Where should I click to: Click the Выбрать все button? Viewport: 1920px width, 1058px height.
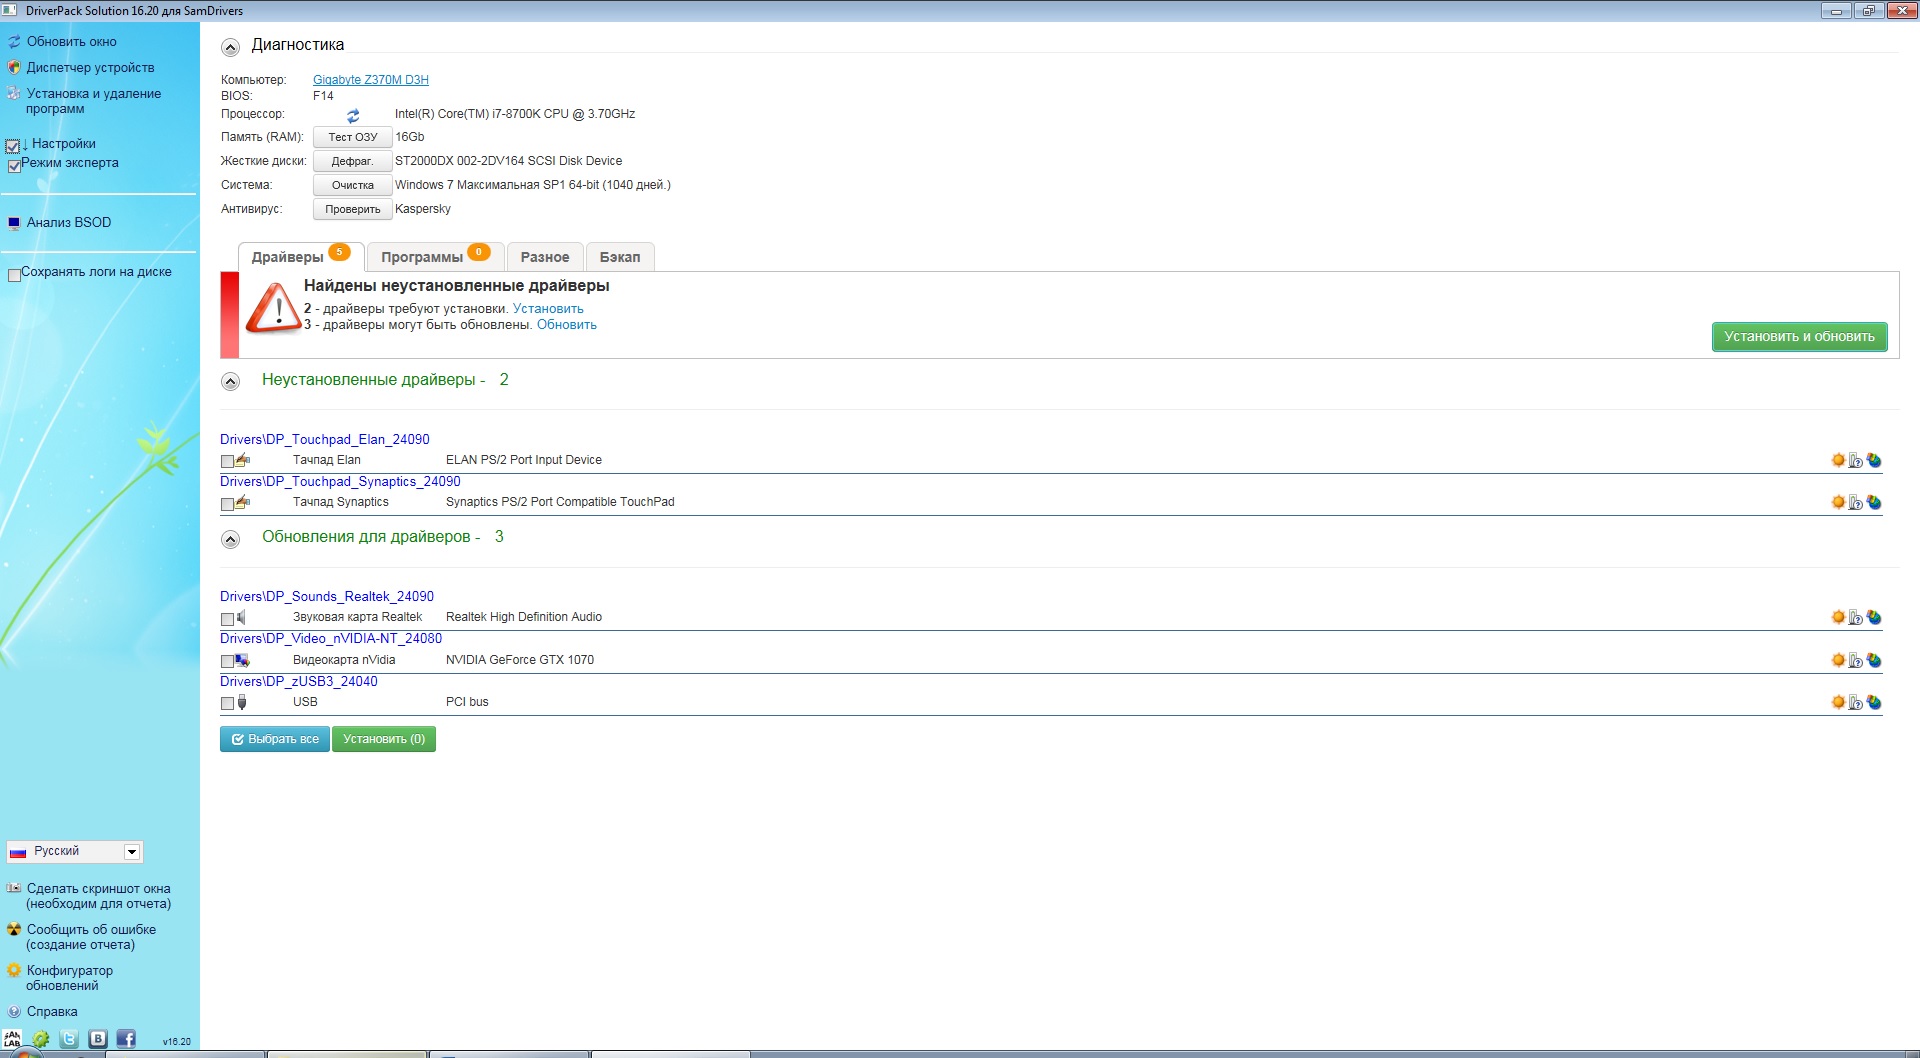[275, 739]
